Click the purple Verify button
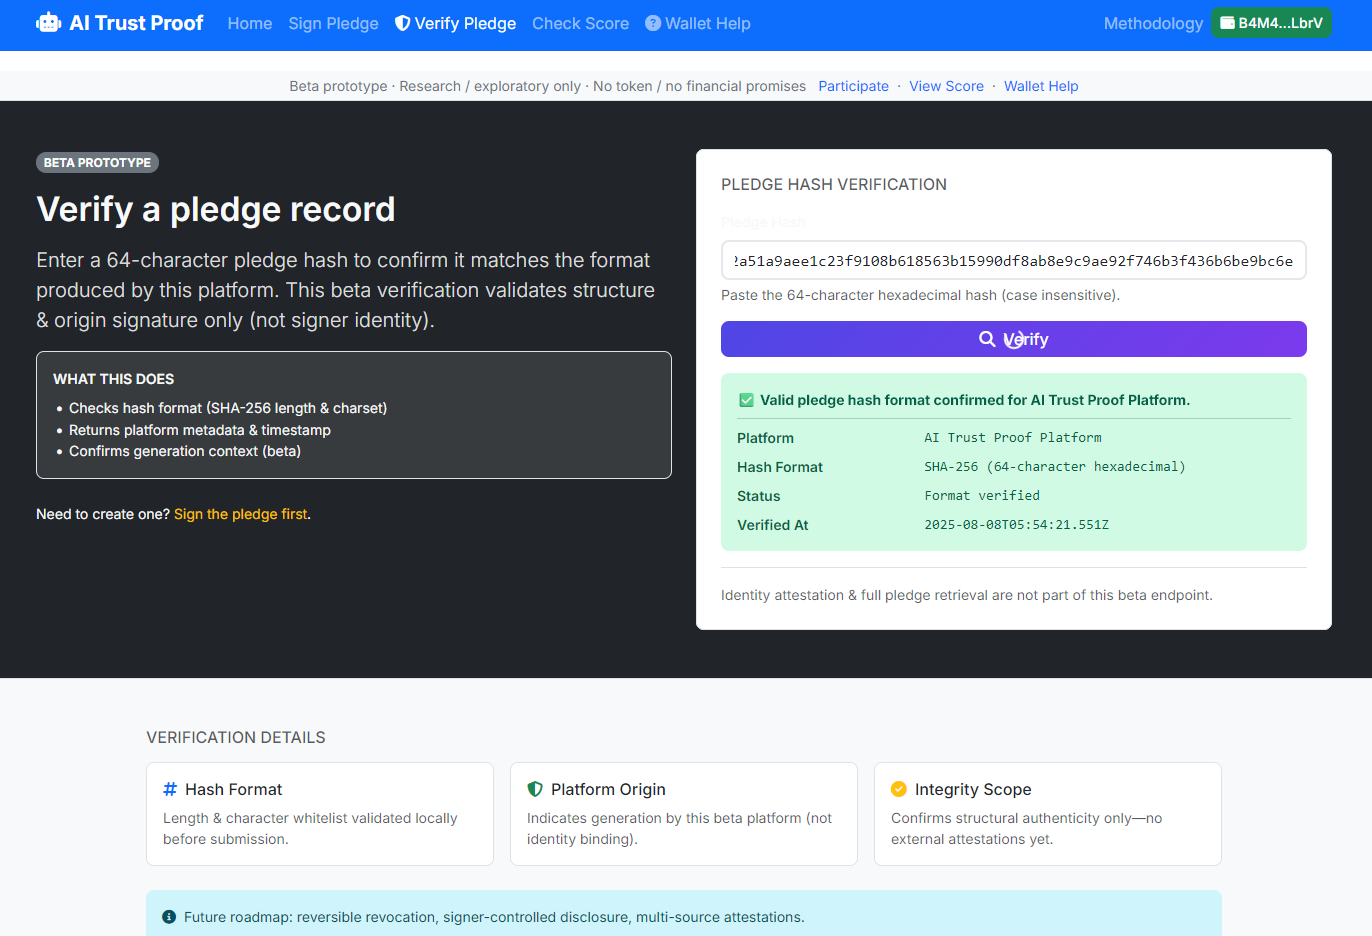The image size is (1372, 936). [1013, 339]
